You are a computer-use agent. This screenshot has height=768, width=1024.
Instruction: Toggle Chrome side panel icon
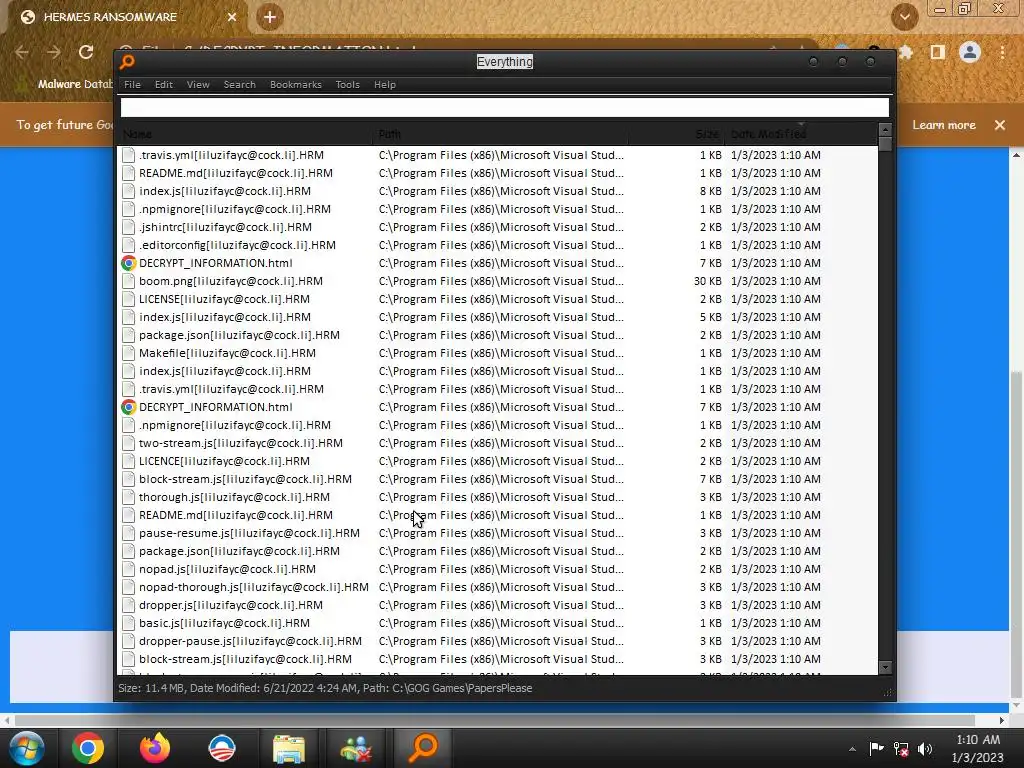click(938, 52)
